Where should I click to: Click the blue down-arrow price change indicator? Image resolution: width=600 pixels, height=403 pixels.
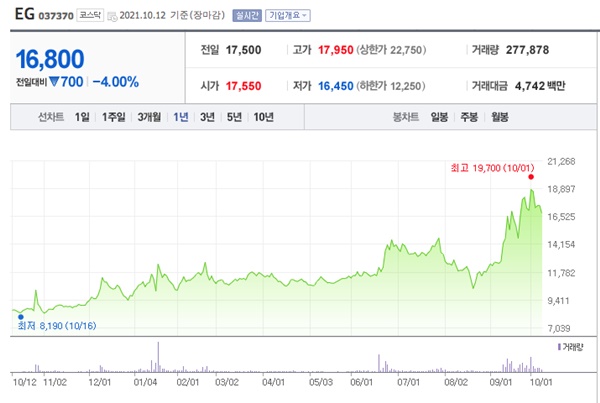click(54, 82)
